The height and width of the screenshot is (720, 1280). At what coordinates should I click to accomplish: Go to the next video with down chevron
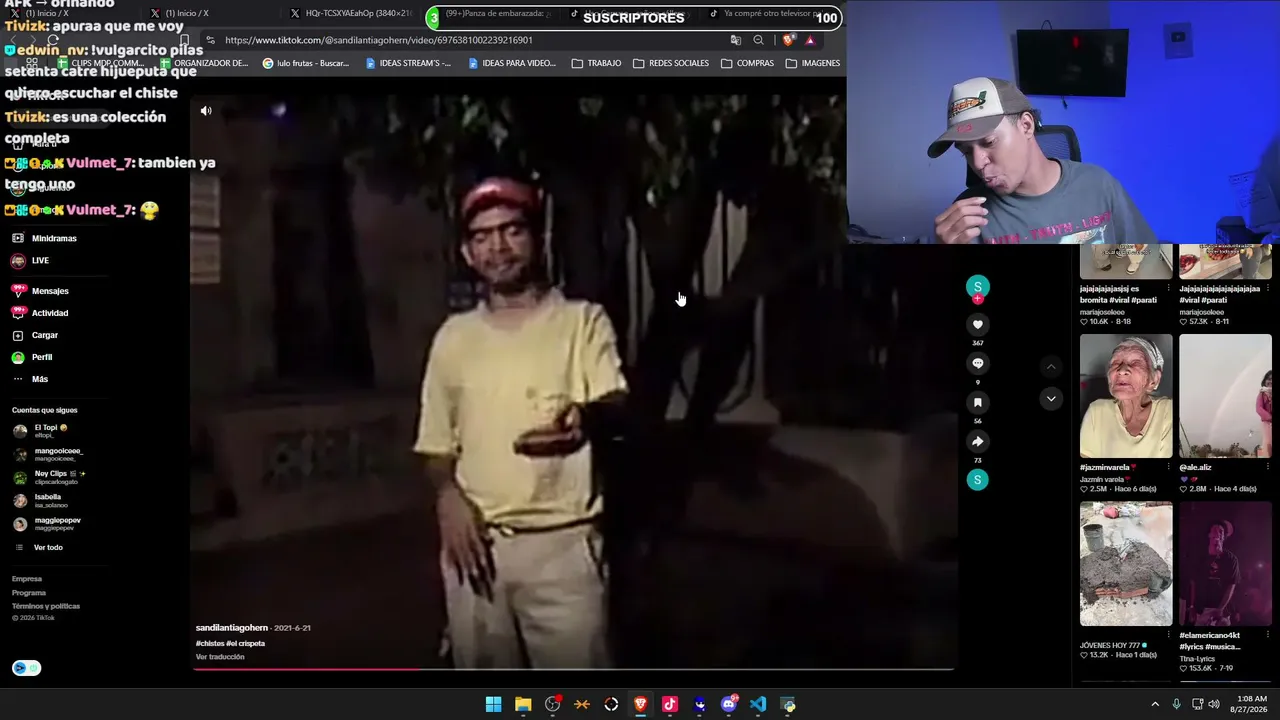1051,398
